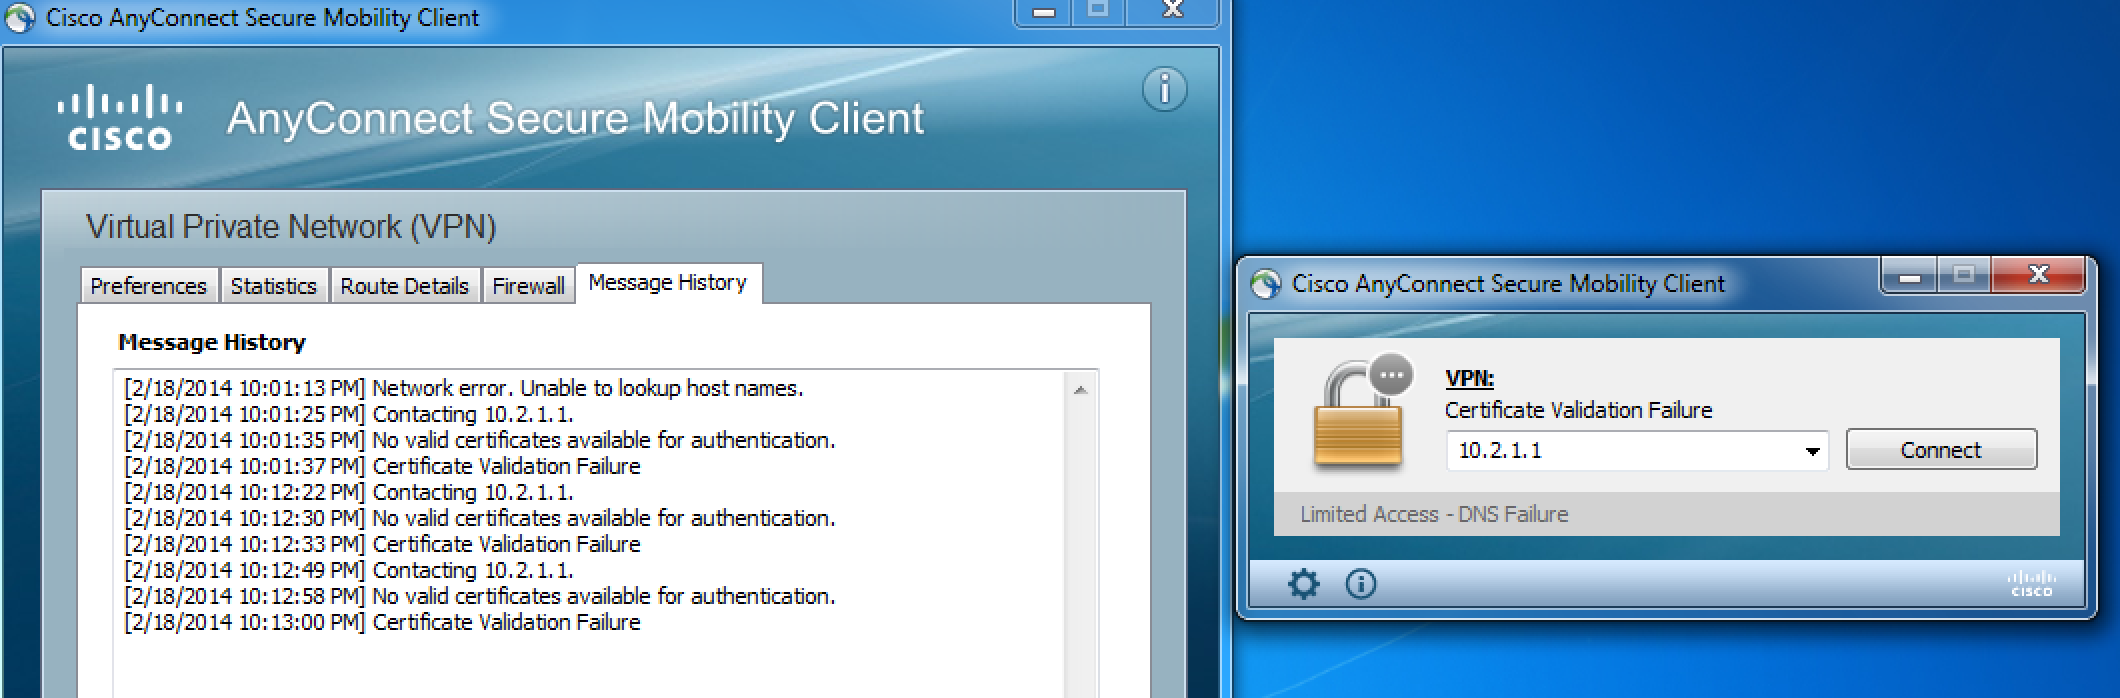The height and width of the screenshot is (698, 2120).
Task: Click the AnyConnect title bar icon in small window
Action: 1266,284
